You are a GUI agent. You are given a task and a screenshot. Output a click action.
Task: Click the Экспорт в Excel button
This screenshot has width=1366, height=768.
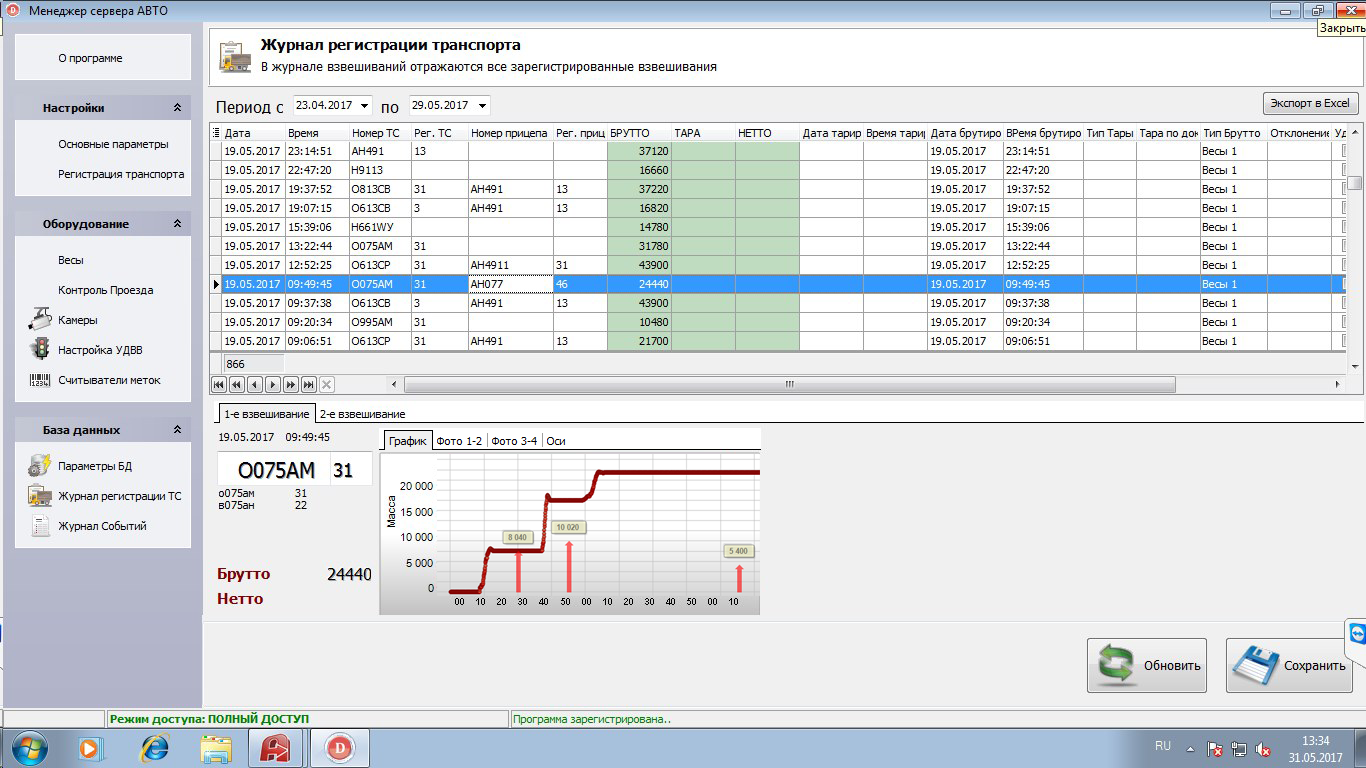click(1309, 103)
